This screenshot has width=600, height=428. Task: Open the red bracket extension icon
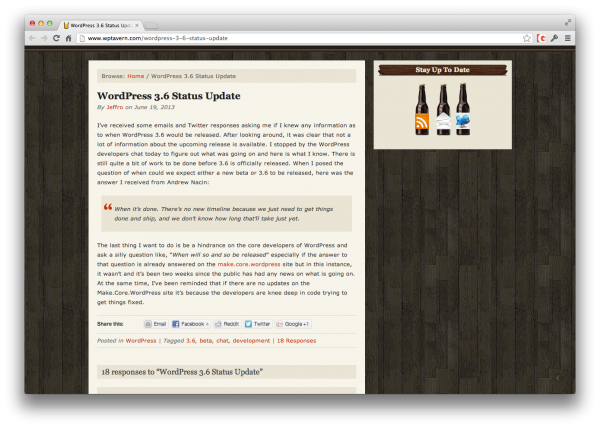click(541, 38)
